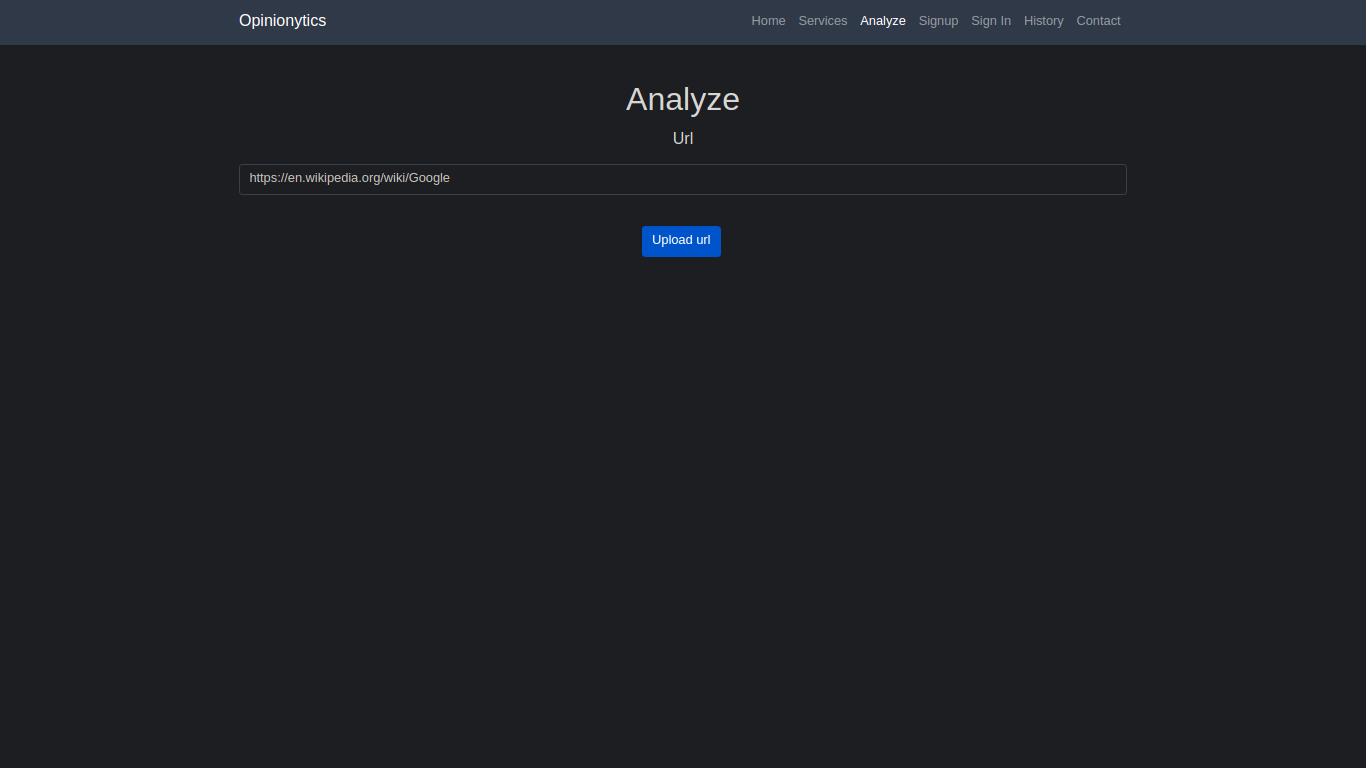
Task: Open the Signup nav link
Action: point(938,21)
